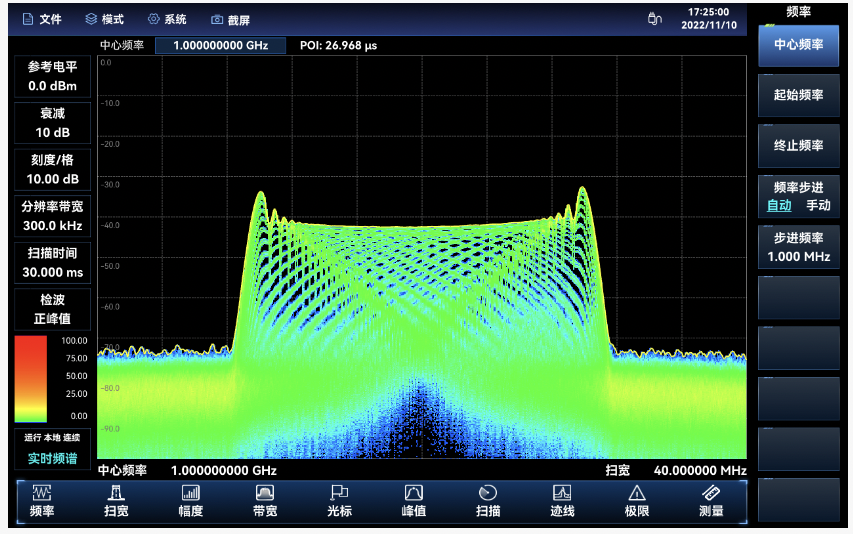Click the 中心频率 1.000000000 GHz input field
This screenshot has width=853, height=534.
(x=220, y=46)
